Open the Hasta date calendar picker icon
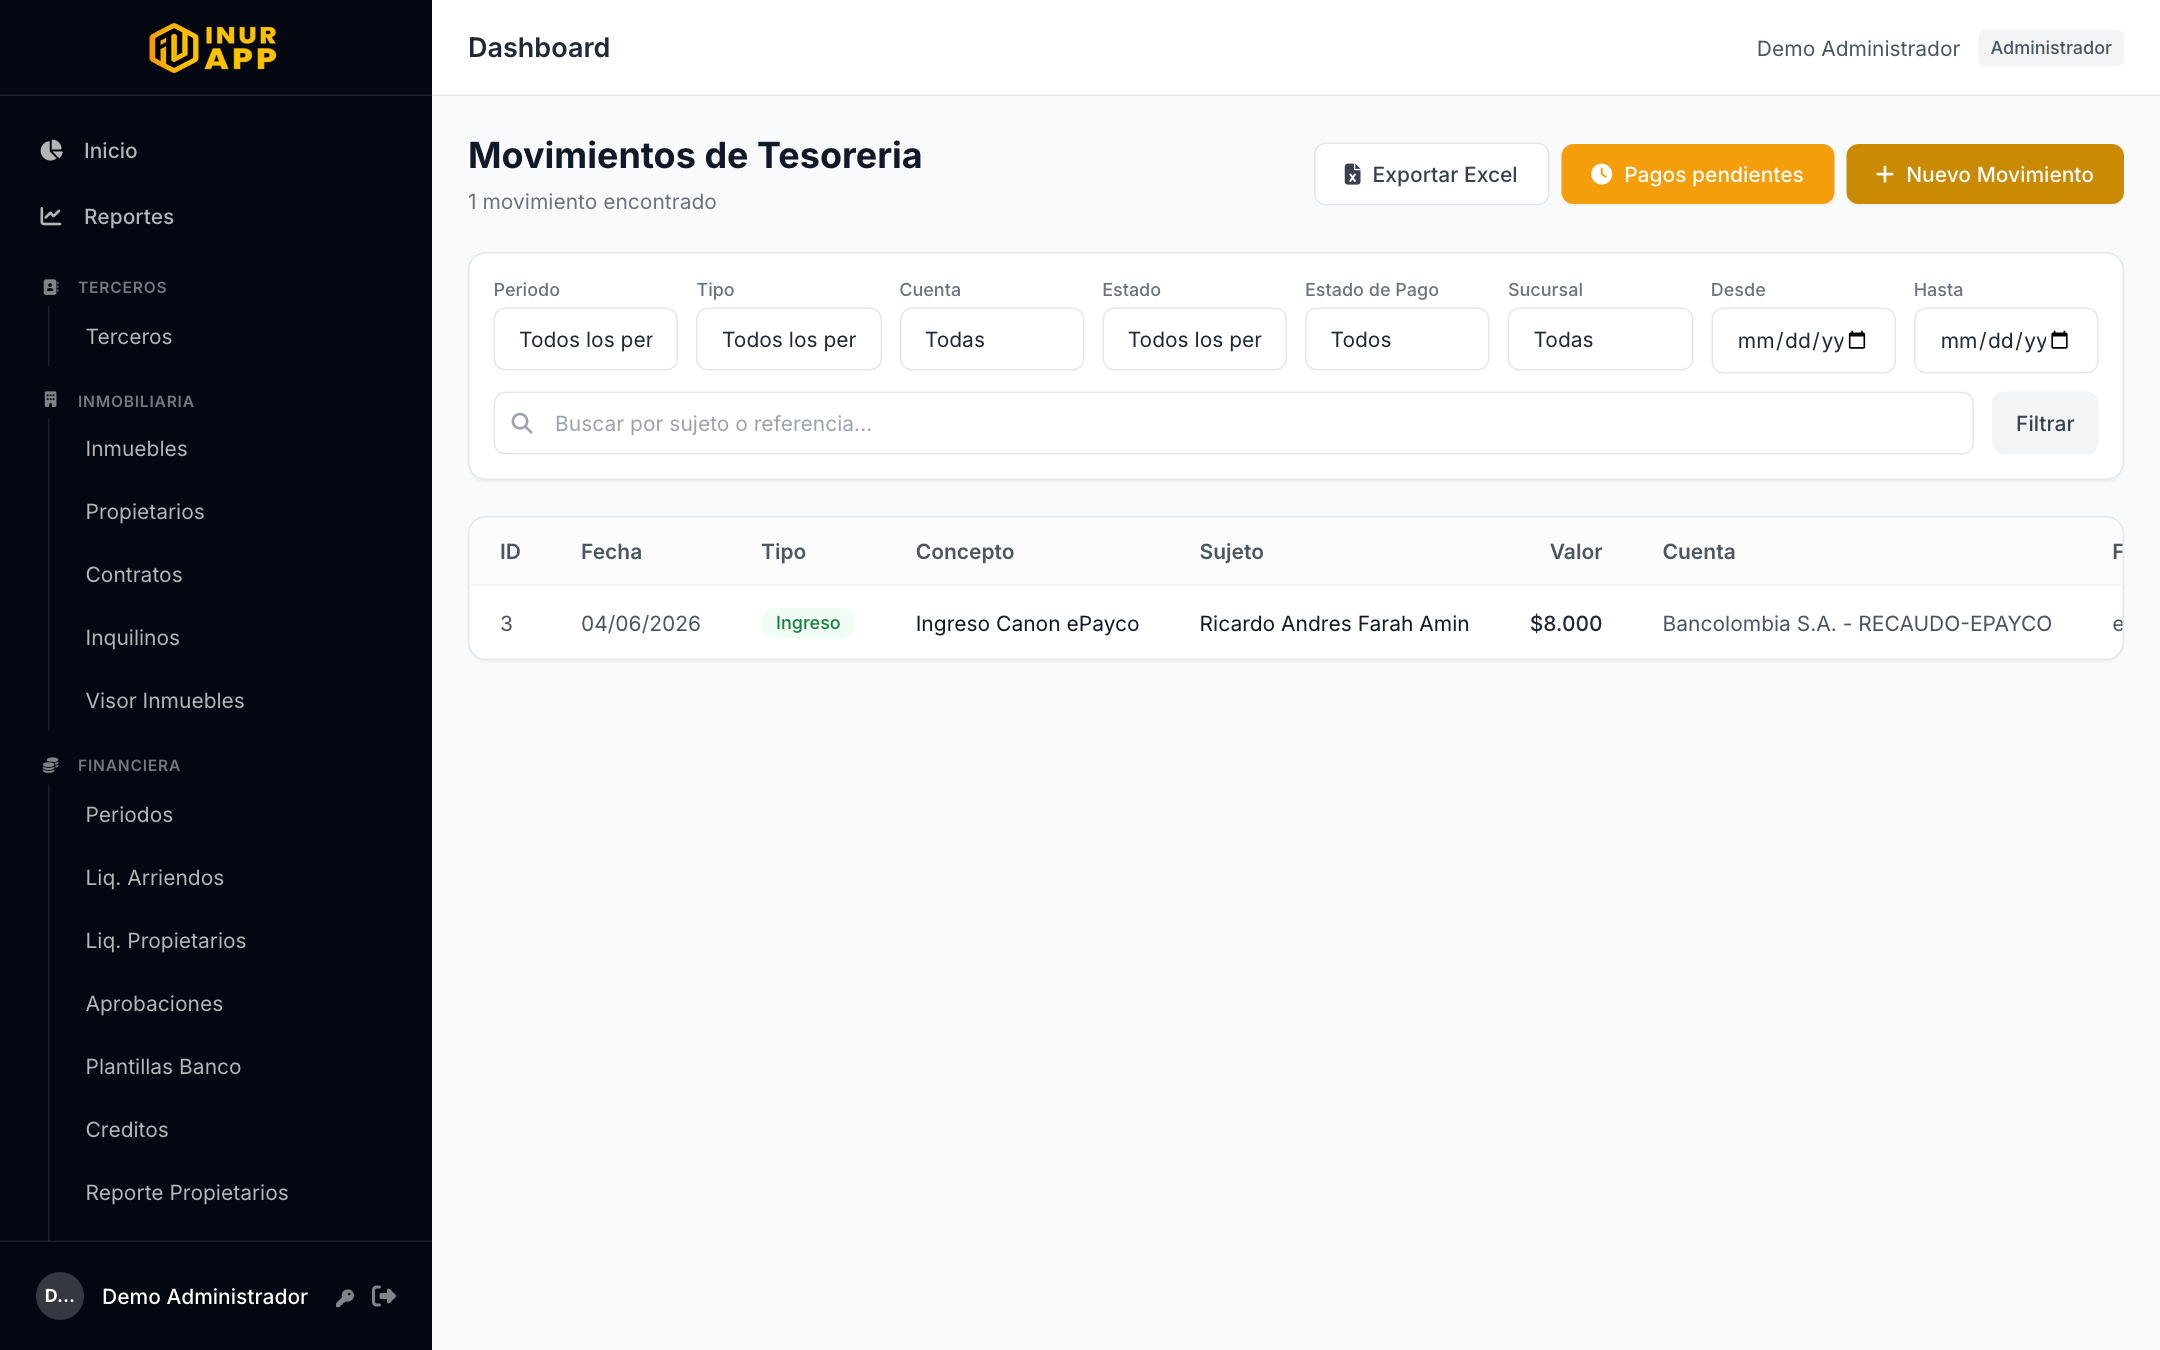Viewport: 2160px width, 1350px height. pyautogui.click(x=2060, y=340)
